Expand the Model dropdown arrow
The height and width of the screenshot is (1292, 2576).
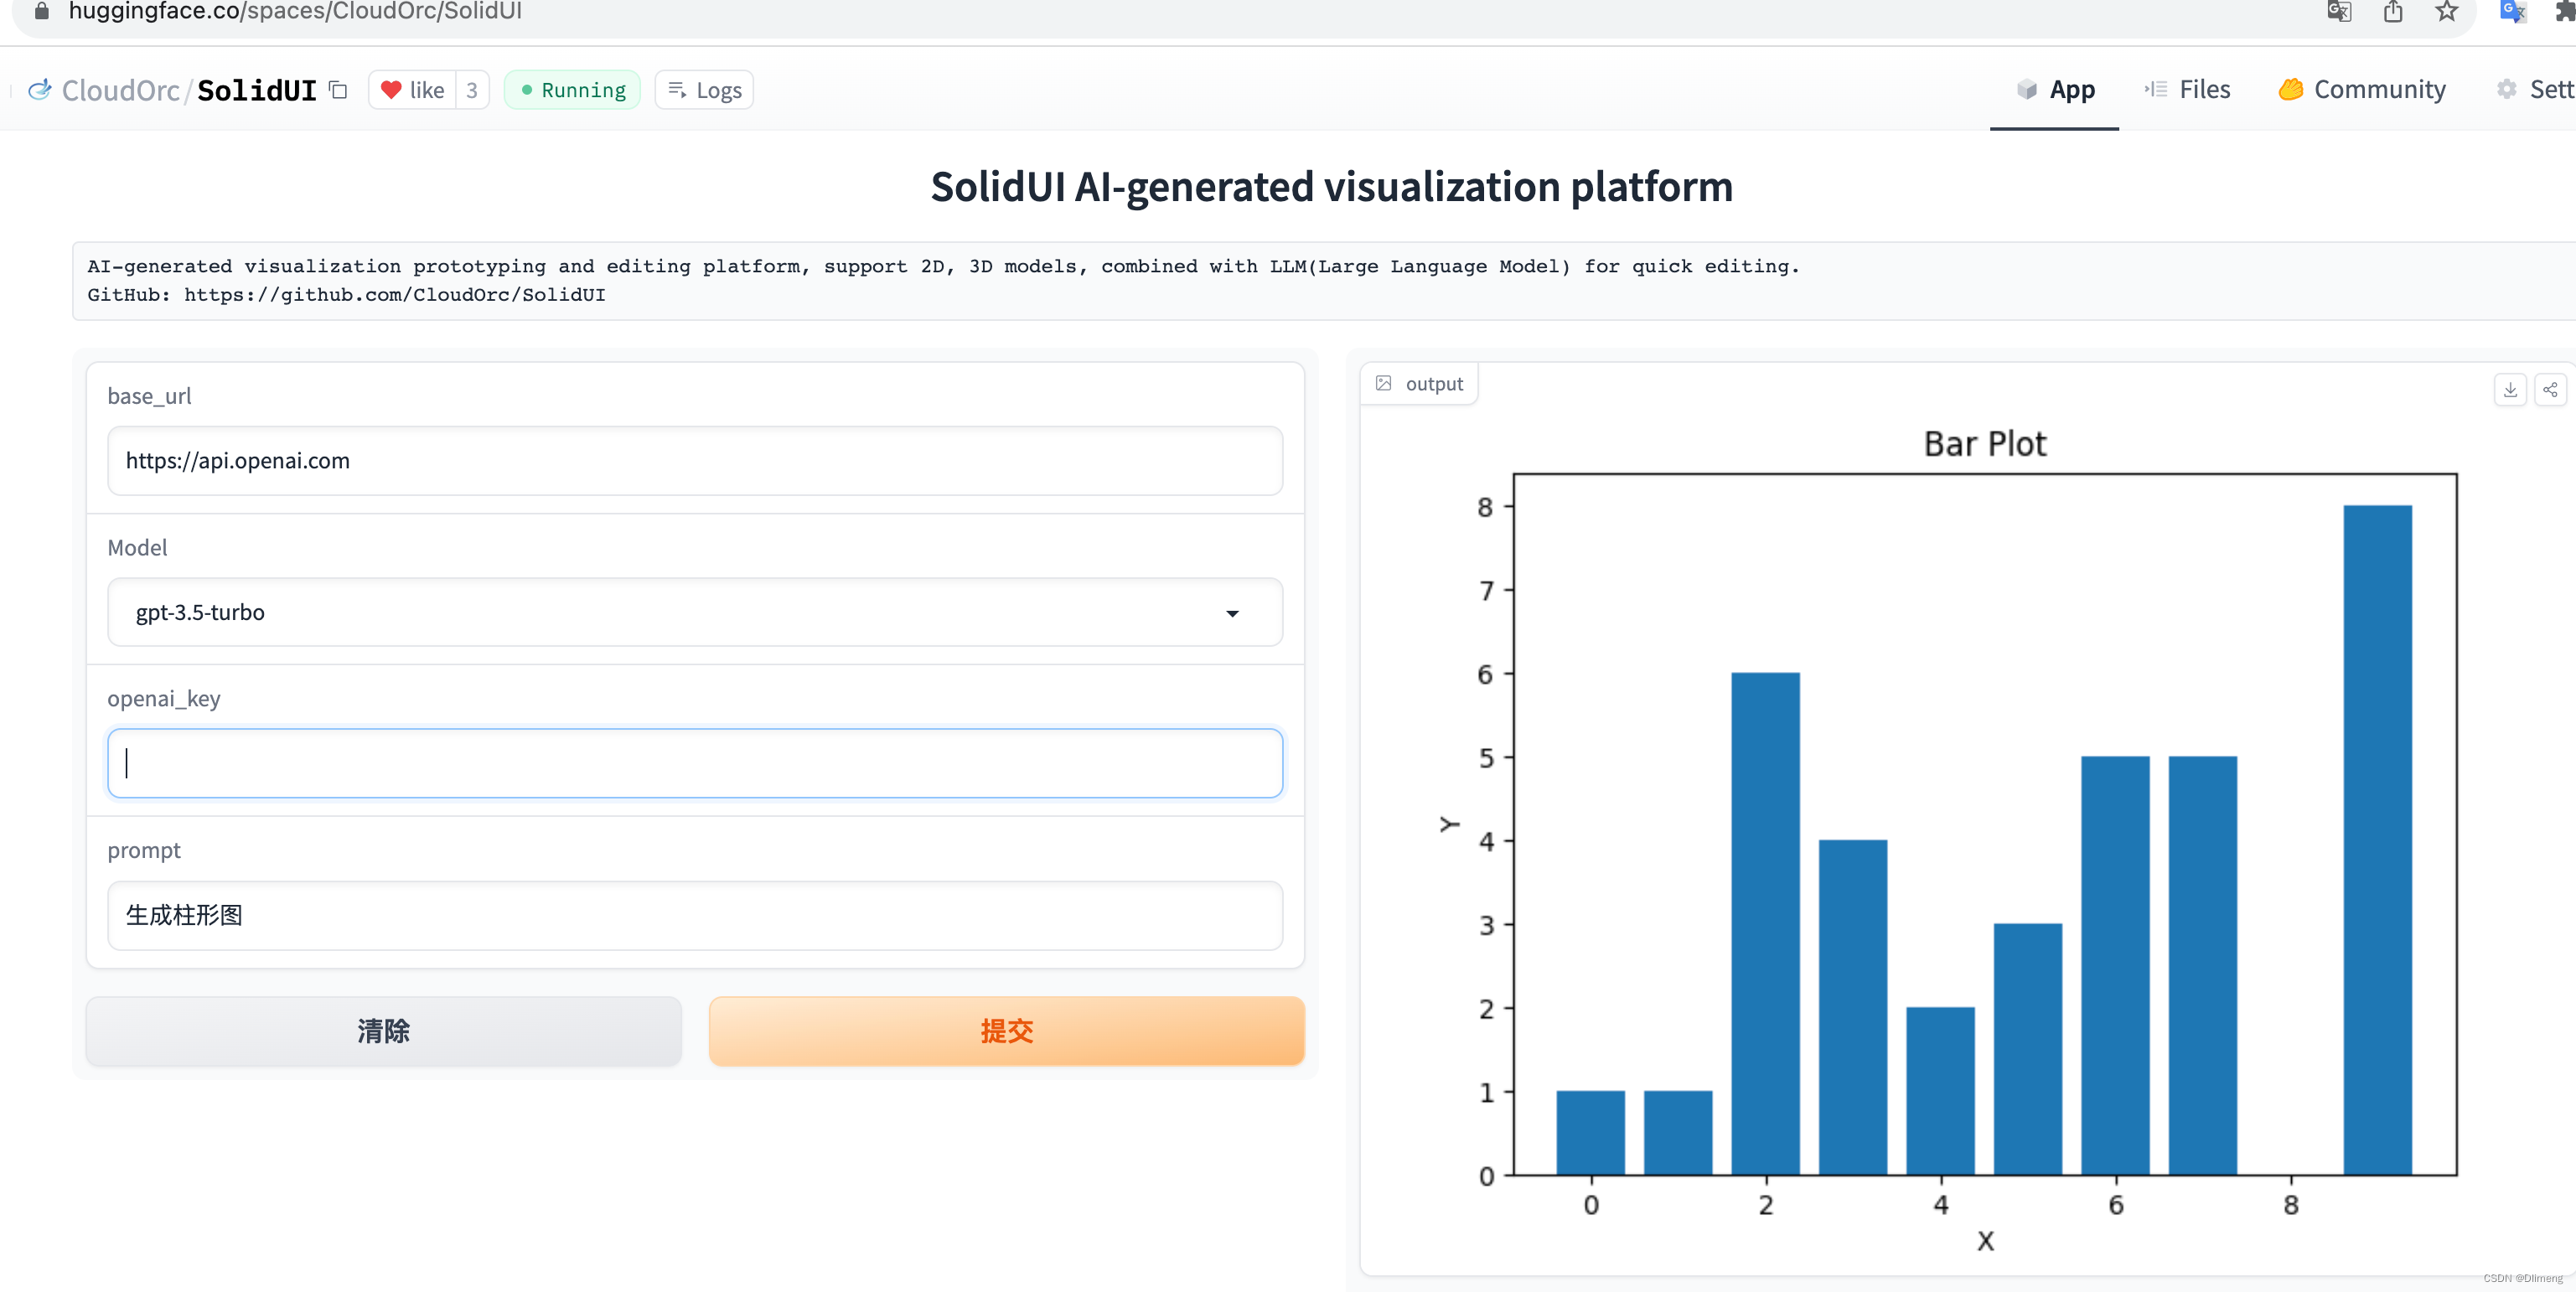click(x=1232, y=613)
